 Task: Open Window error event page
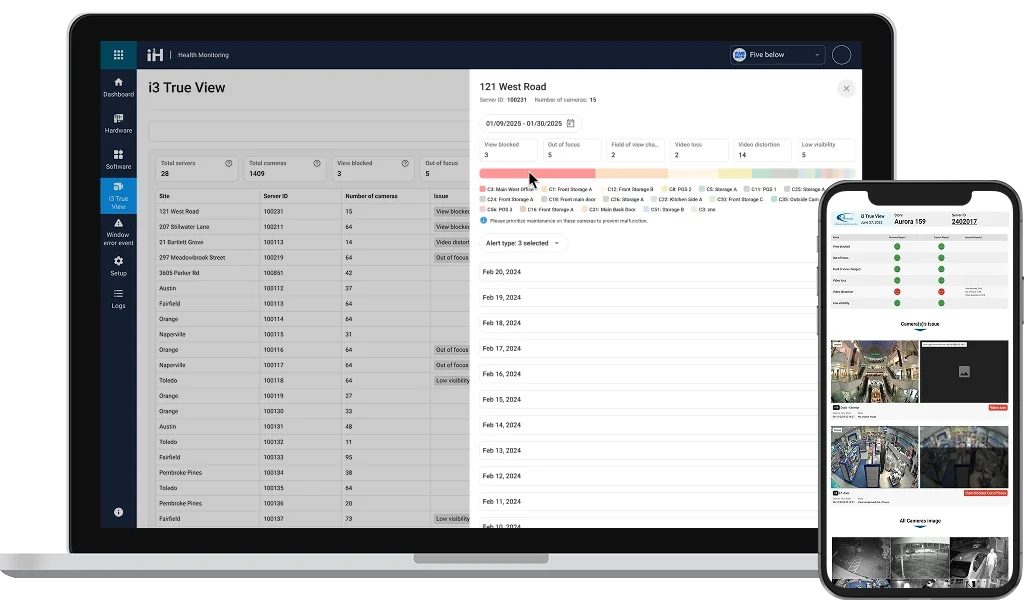point(118,231)
